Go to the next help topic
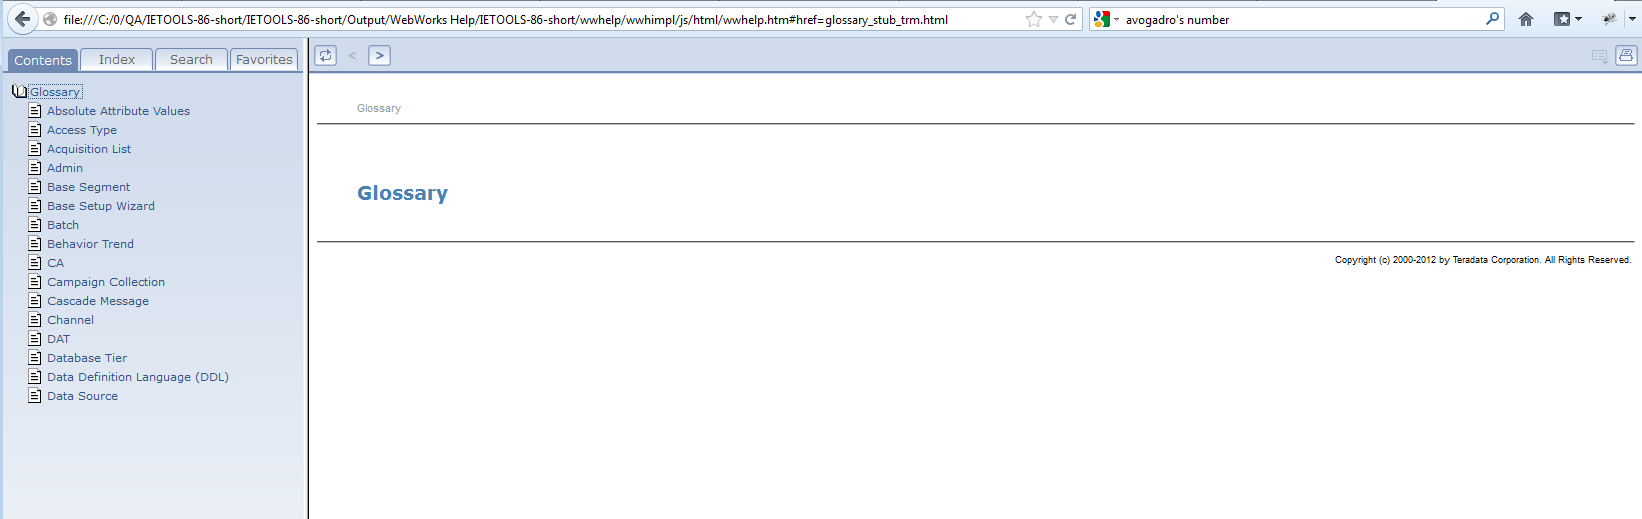Viewport: 1642px width, 519px height. [x=379, y=56]
